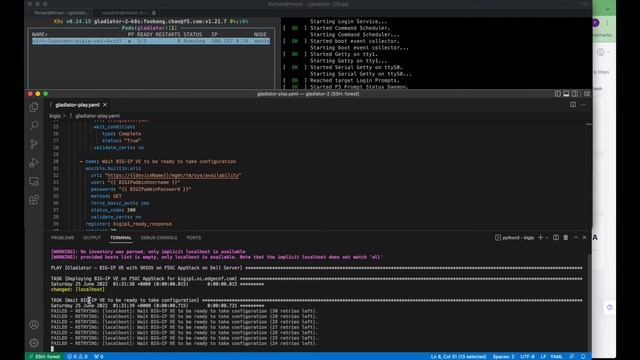Kill the terminal with trash icon
The image size is (640, 360).
[566, 238]
